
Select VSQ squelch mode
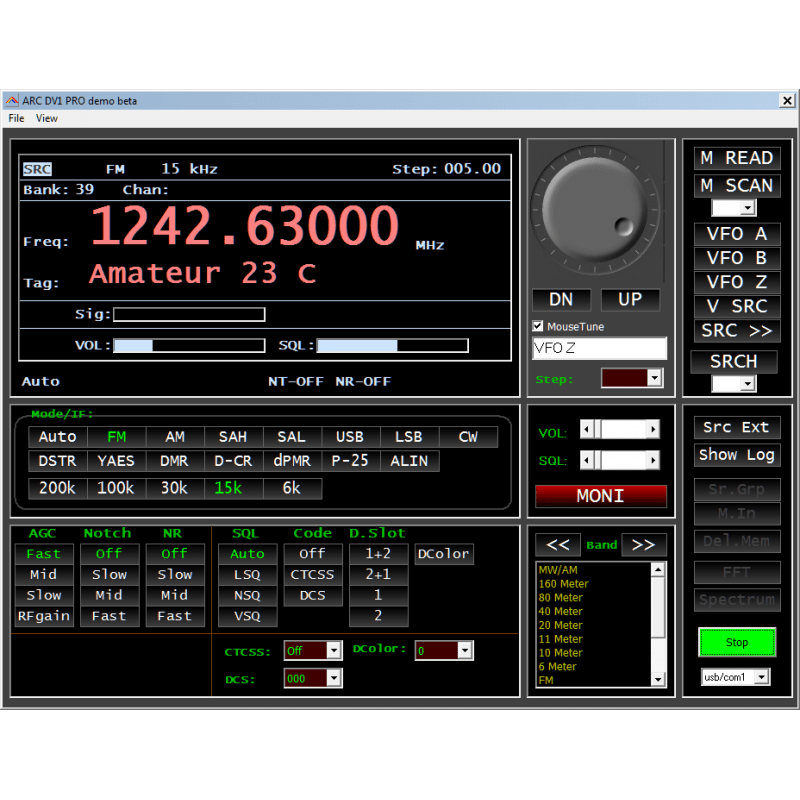coord(247,616)
